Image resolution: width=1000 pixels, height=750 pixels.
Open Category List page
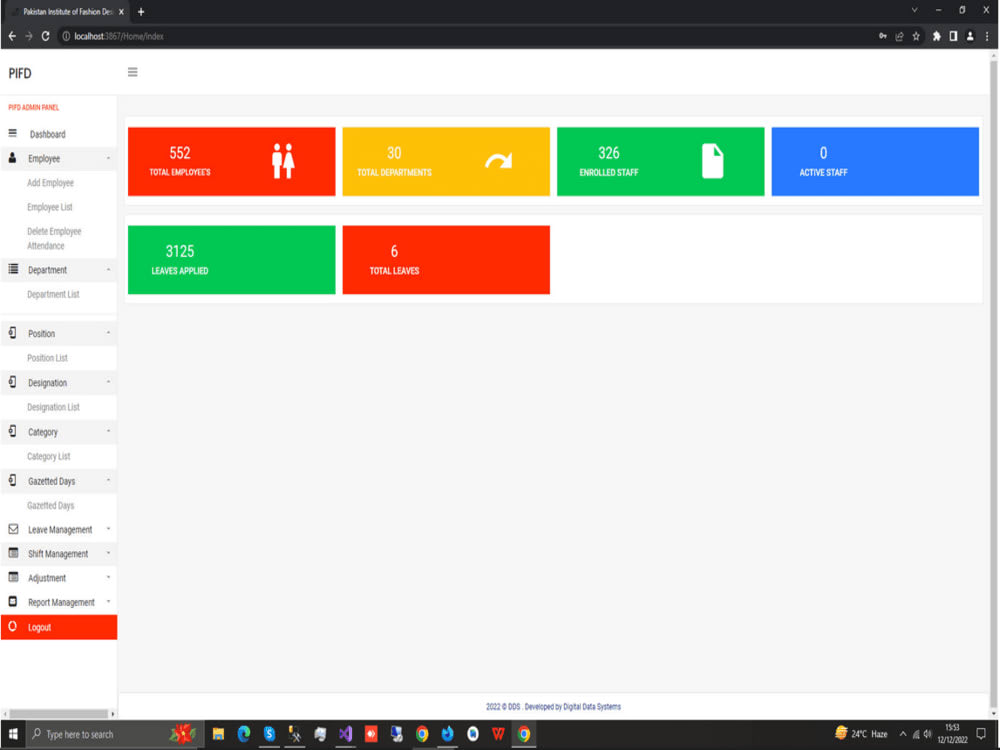click(48, 457)
